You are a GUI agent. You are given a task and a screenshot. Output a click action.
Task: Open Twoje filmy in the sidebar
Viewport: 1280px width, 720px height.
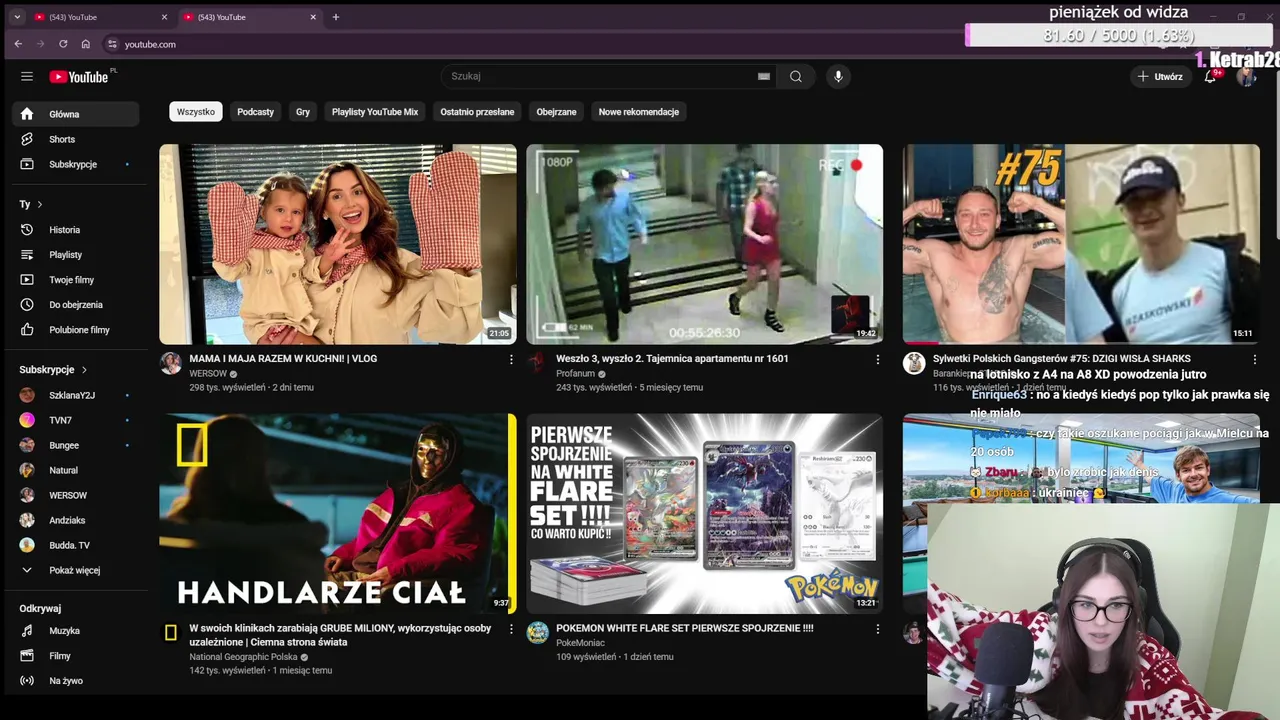pos(75,280)
